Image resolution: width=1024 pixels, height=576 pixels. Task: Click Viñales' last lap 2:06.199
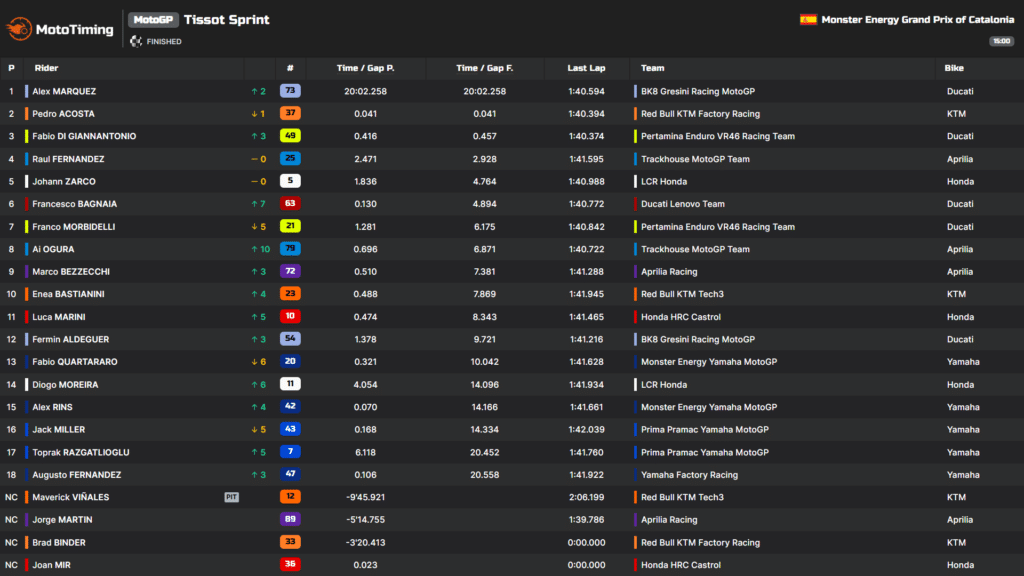pos(586,497)
